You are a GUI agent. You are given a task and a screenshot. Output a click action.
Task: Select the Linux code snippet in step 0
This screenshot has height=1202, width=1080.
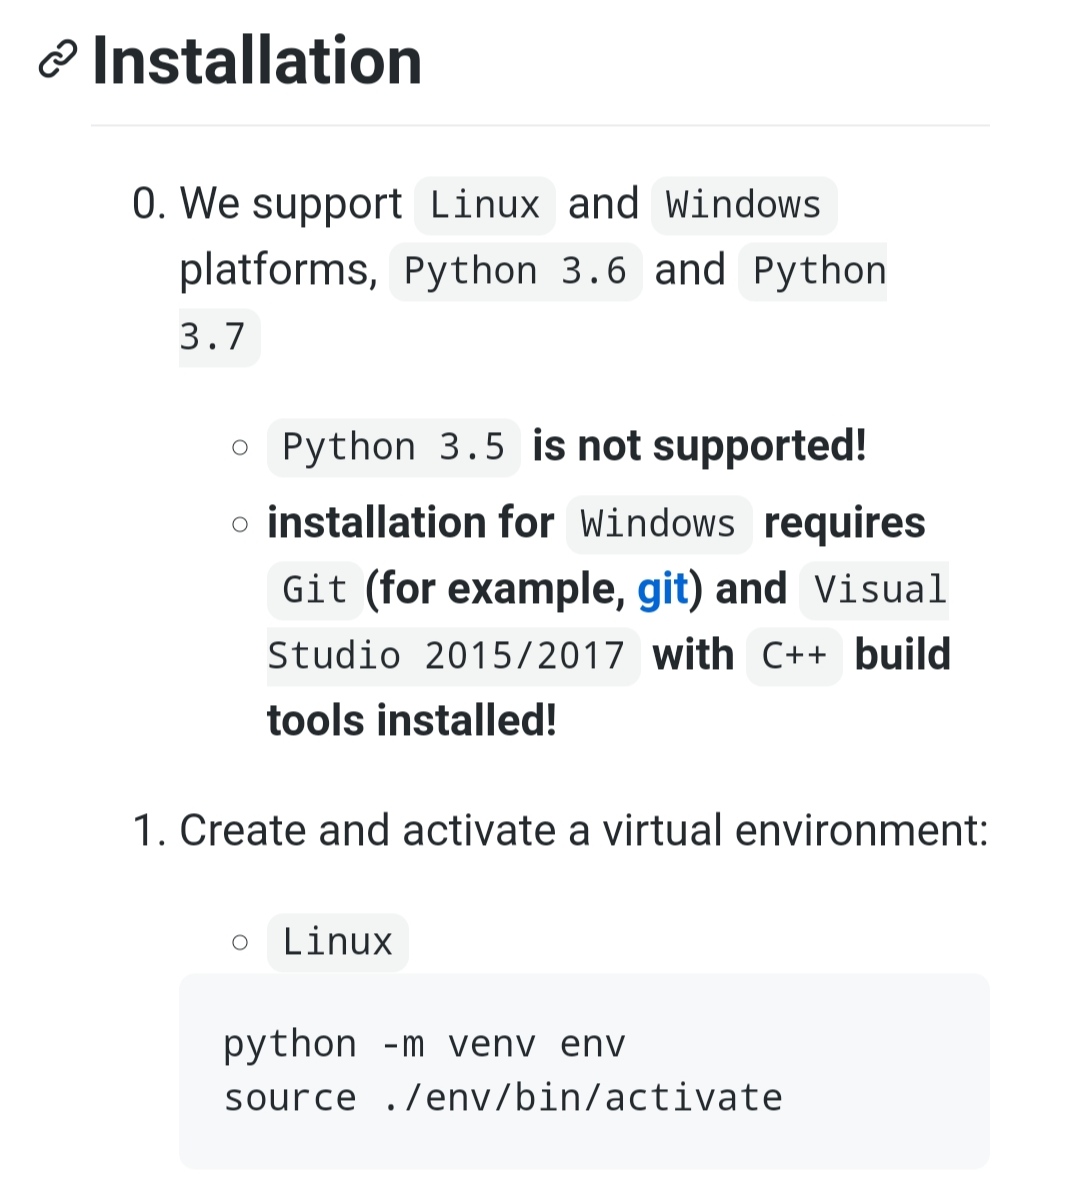pos(483,204)
